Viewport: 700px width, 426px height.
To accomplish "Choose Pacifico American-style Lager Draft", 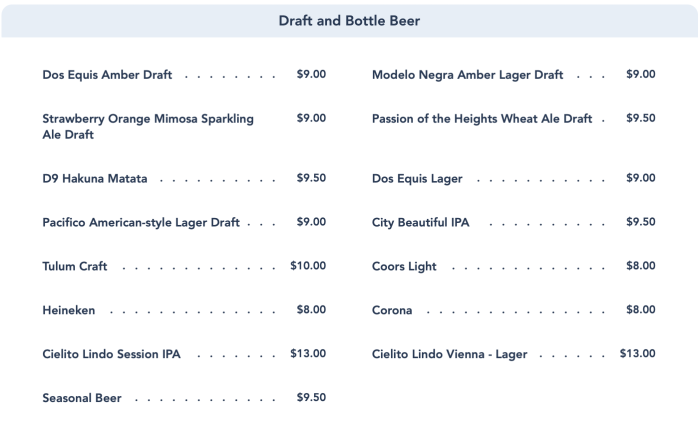I will [141, 223].
